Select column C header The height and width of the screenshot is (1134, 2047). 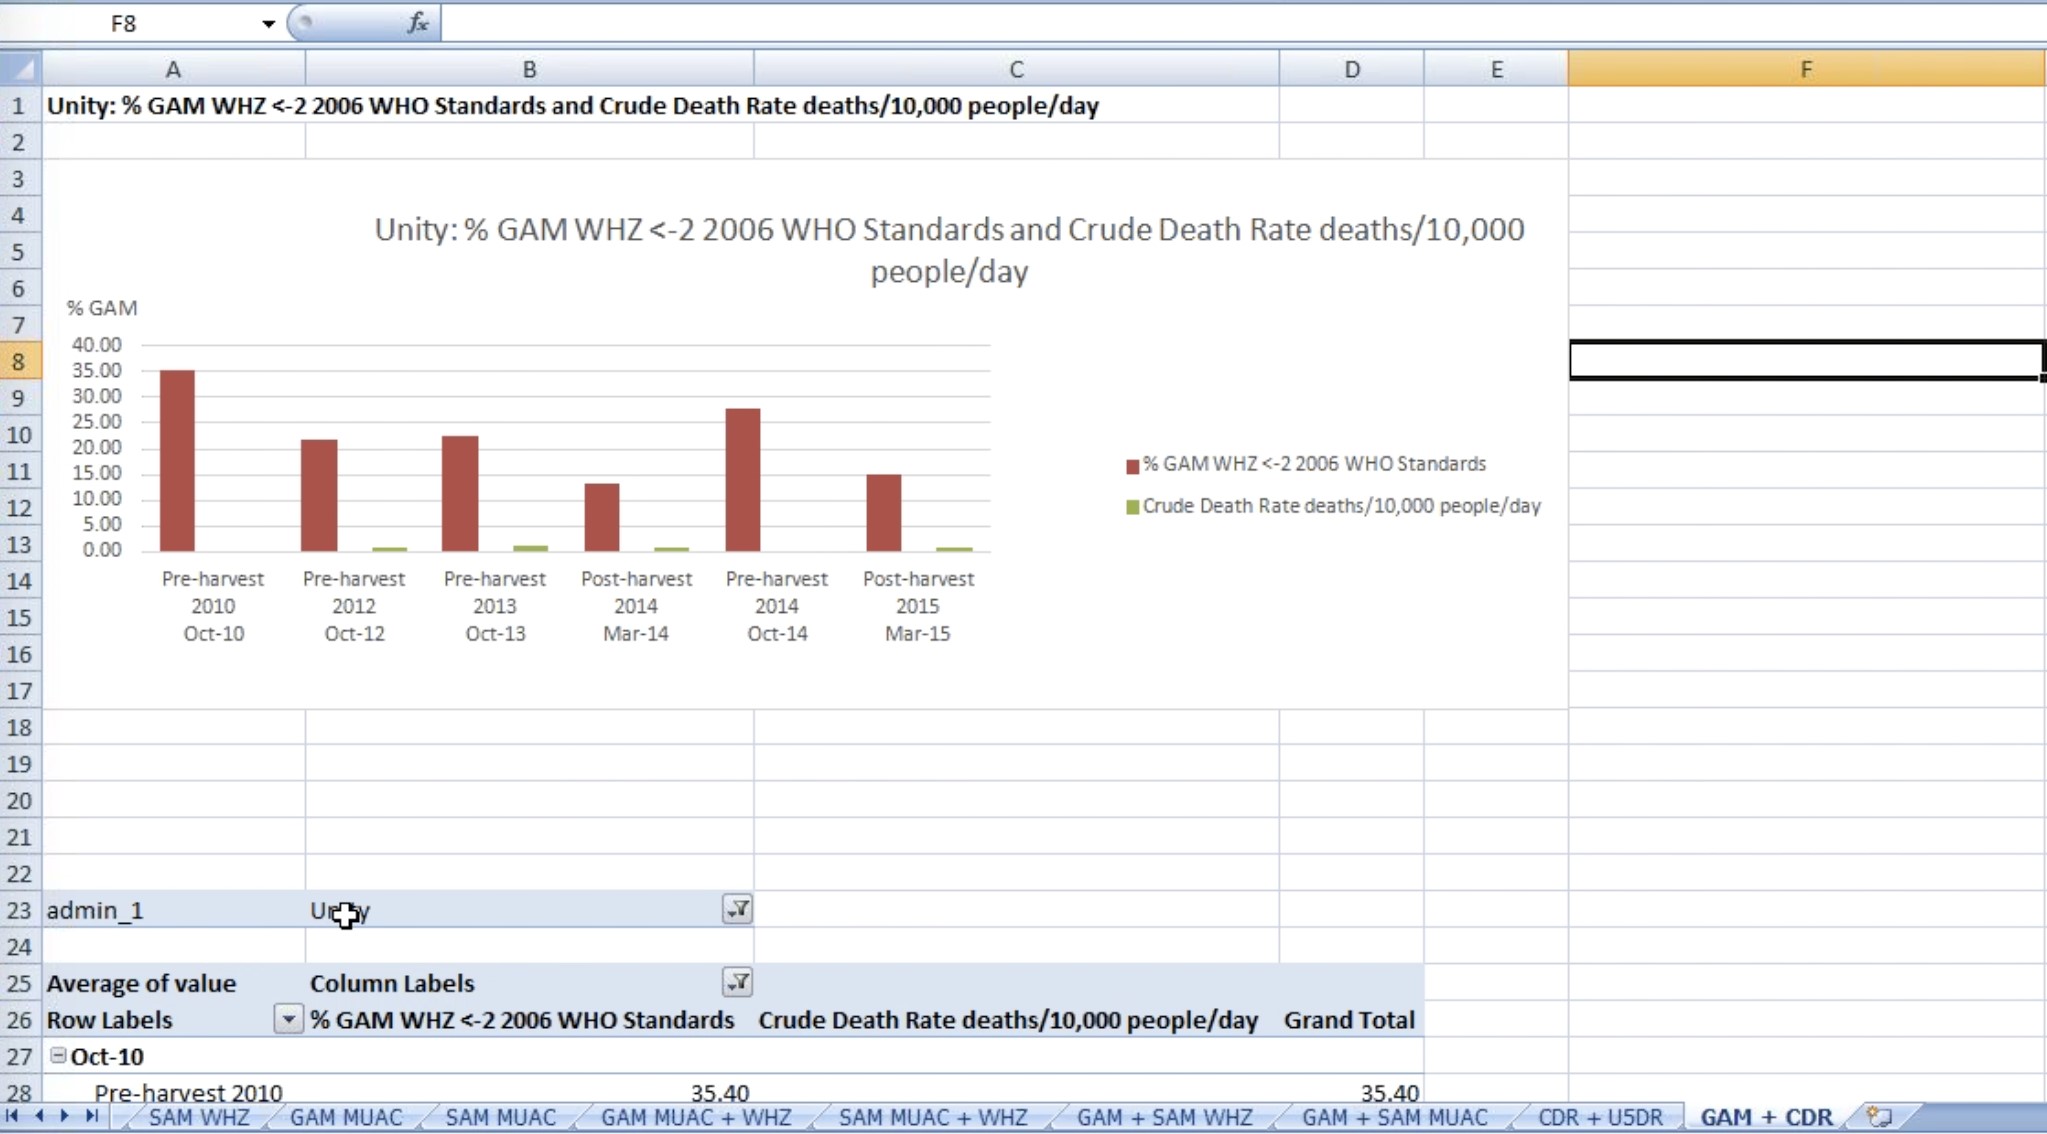pyautogui.click(x=1015, y=69)
